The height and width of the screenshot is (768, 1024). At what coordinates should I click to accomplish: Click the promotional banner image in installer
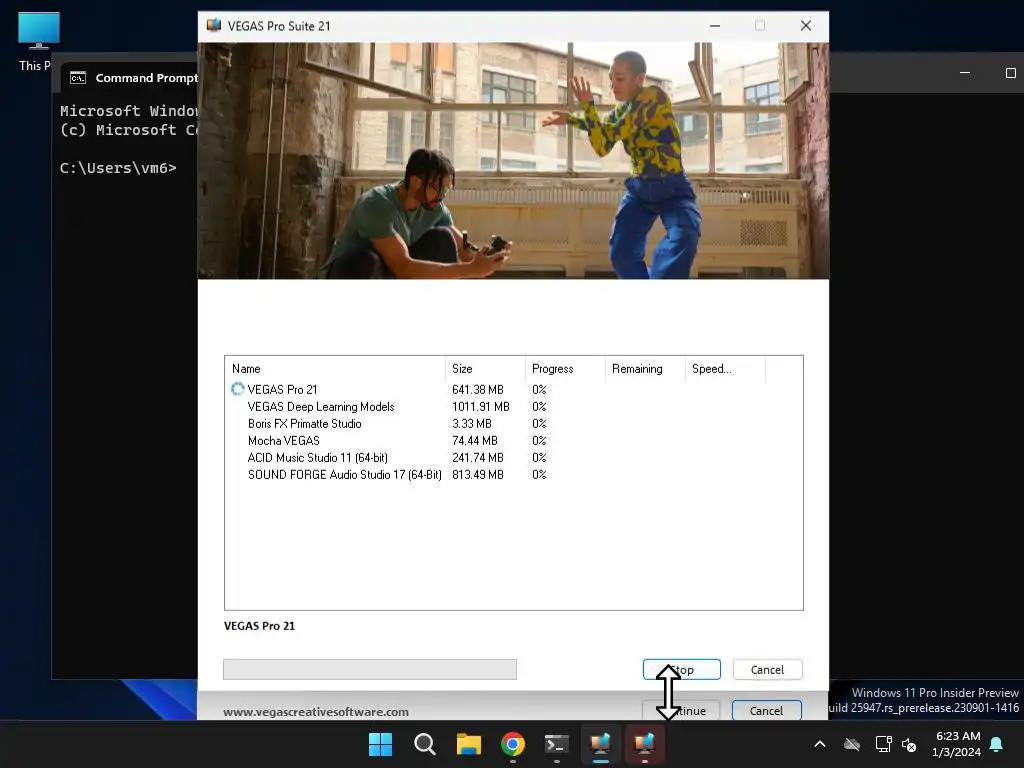click(x=513, y=161)
